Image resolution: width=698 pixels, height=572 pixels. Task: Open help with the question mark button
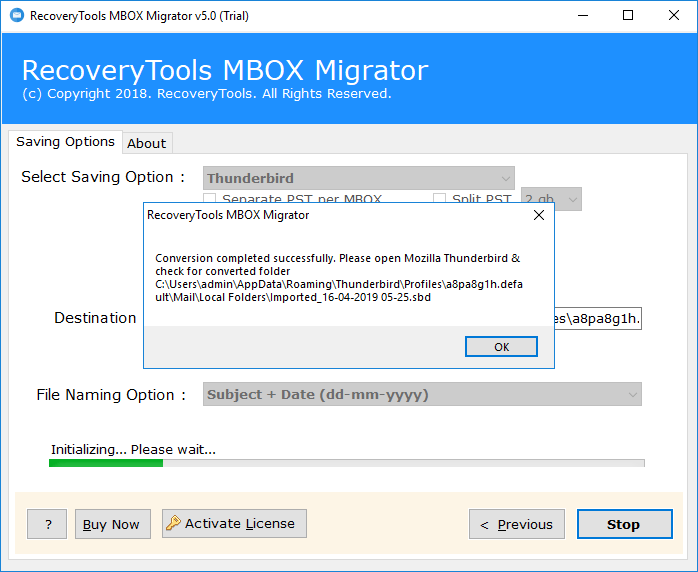pyautogui.click(x=47, y=524)
